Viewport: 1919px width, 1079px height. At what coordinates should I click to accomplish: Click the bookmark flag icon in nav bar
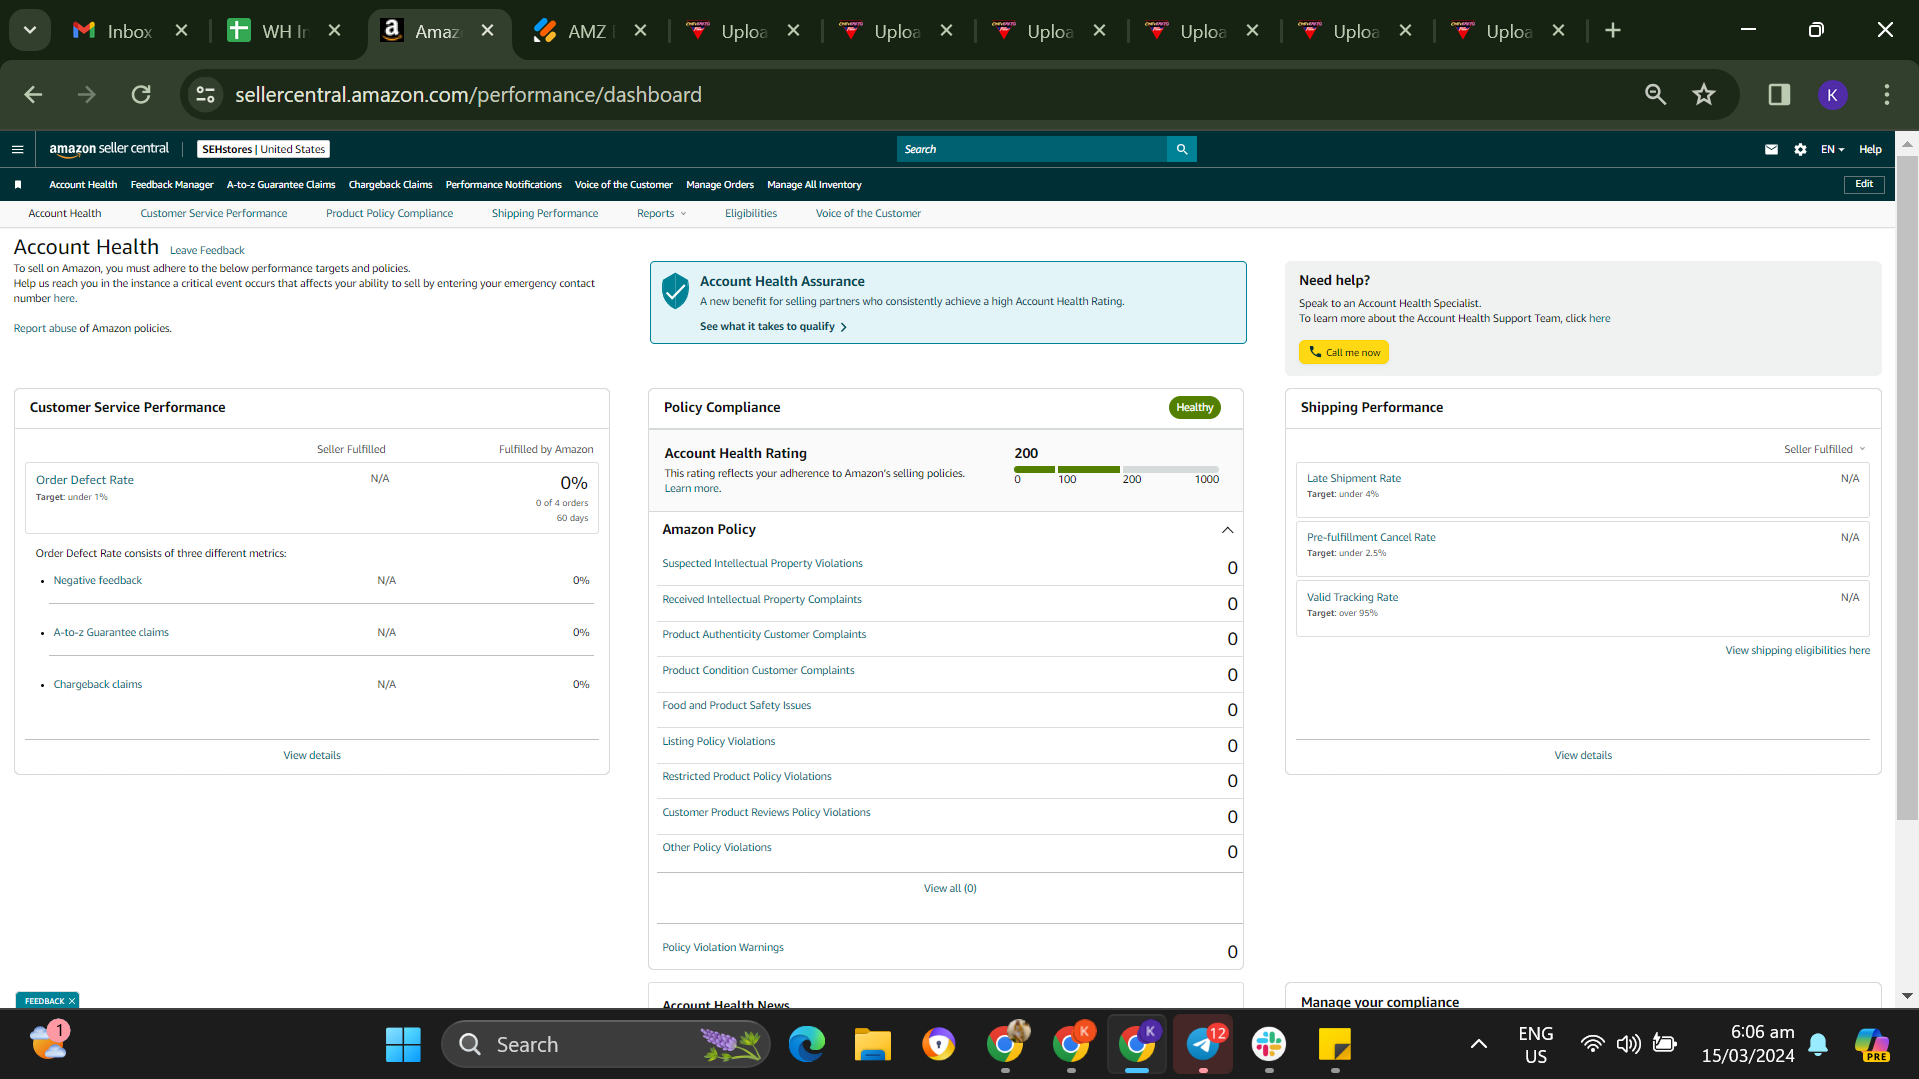18,185
